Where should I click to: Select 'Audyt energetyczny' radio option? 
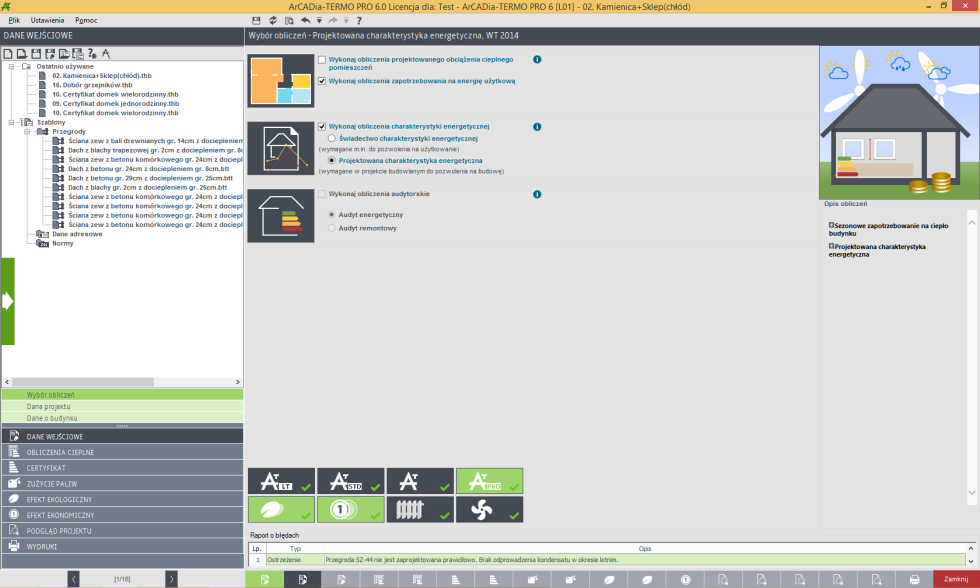[x=332, y=214]
